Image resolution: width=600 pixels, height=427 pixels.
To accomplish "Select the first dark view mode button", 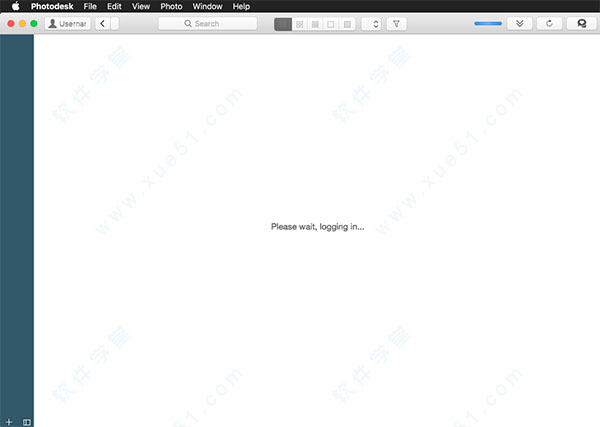I will pos(283,24).
